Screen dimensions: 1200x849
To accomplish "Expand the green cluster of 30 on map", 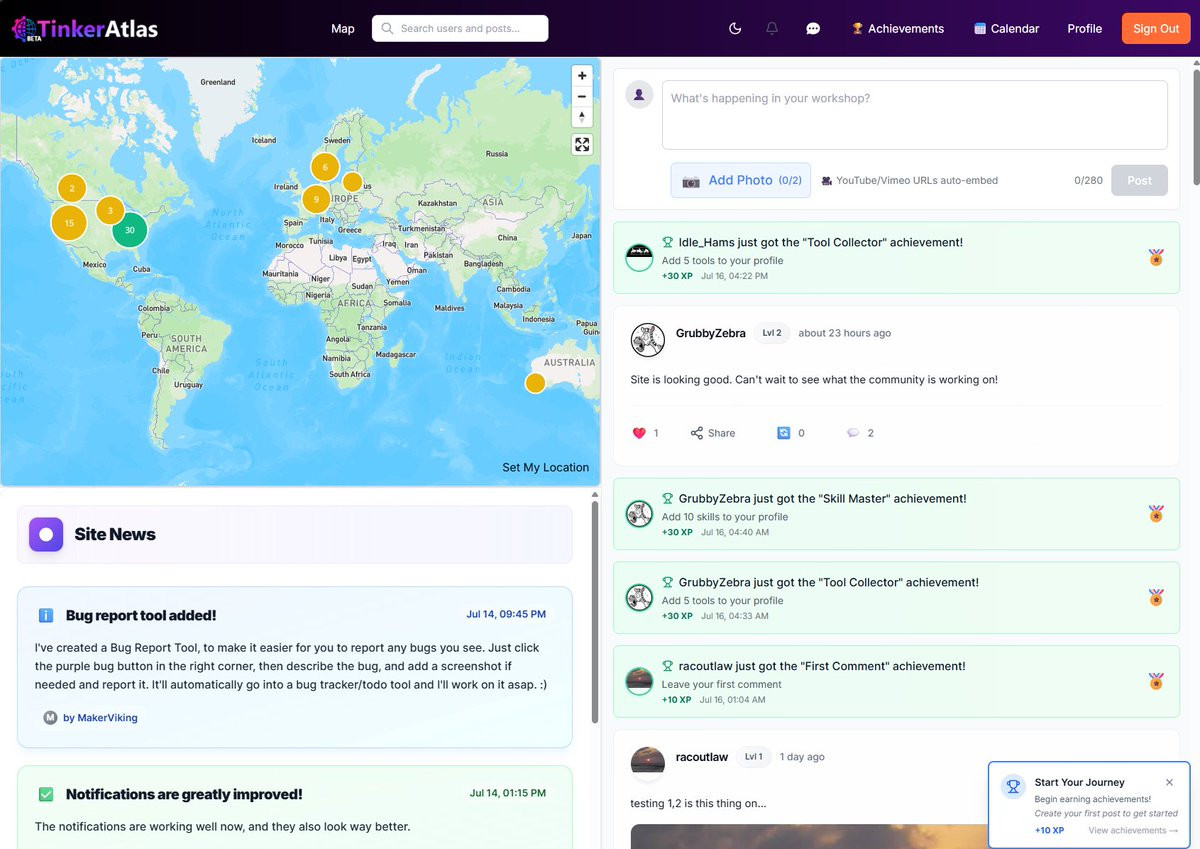I will pos(129,230).
